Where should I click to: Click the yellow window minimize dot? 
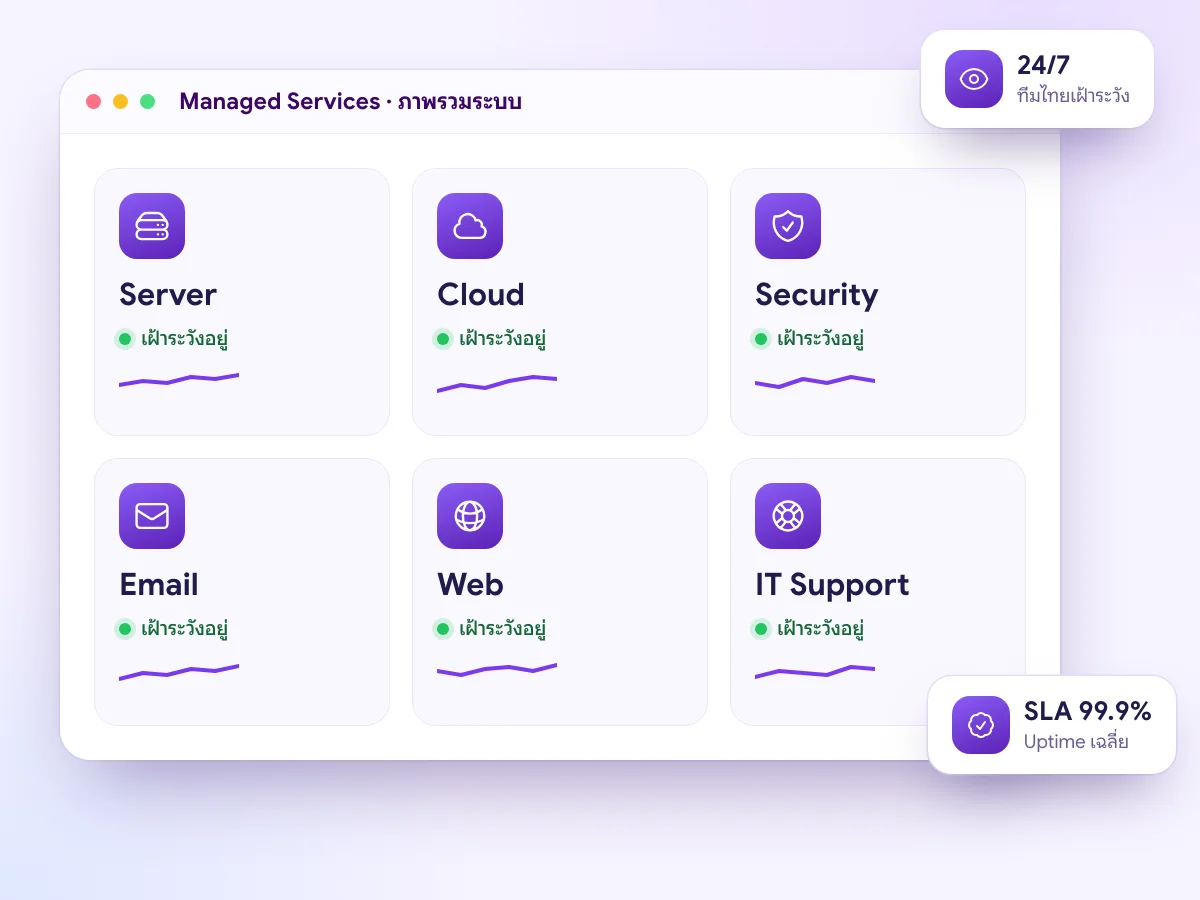120,102
